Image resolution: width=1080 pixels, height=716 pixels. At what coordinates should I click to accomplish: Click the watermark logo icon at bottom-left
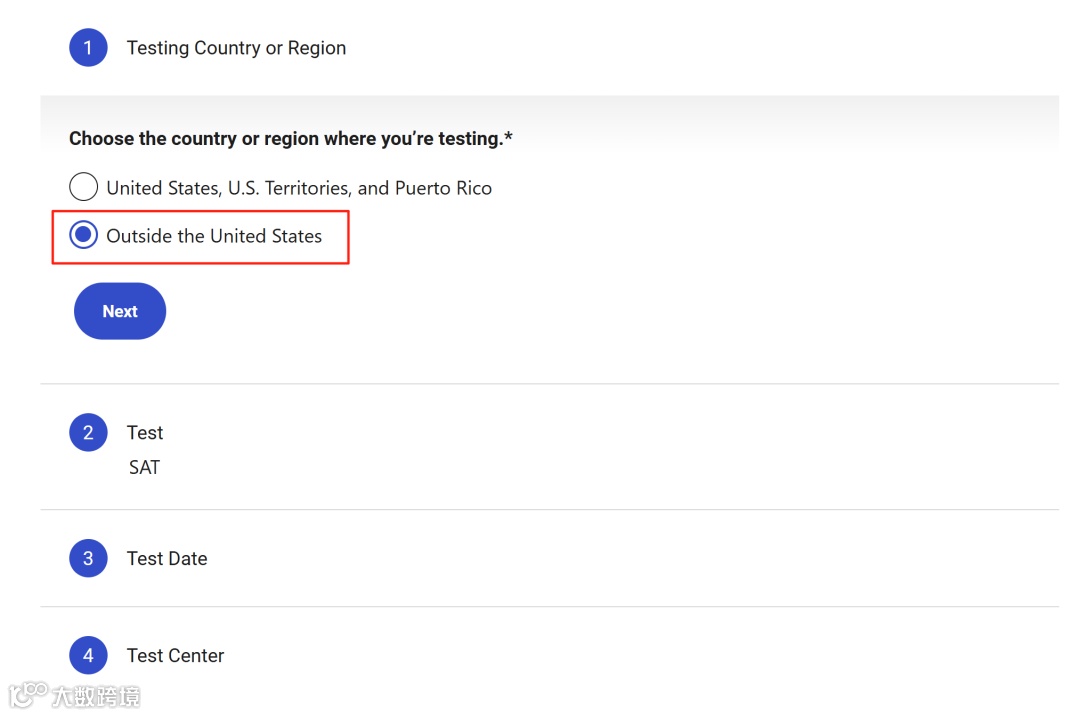tap(28, 694)
